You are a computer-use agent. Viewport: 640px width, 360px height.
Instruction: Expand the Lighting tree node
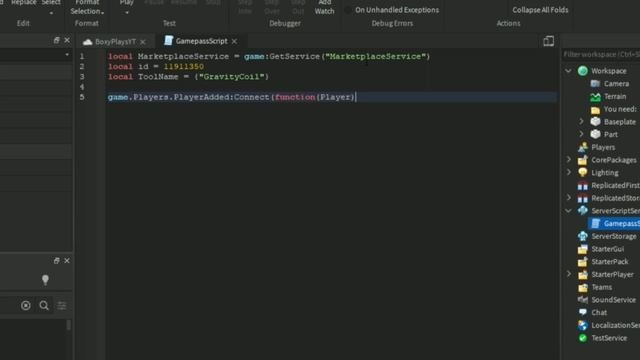[569, 172]
